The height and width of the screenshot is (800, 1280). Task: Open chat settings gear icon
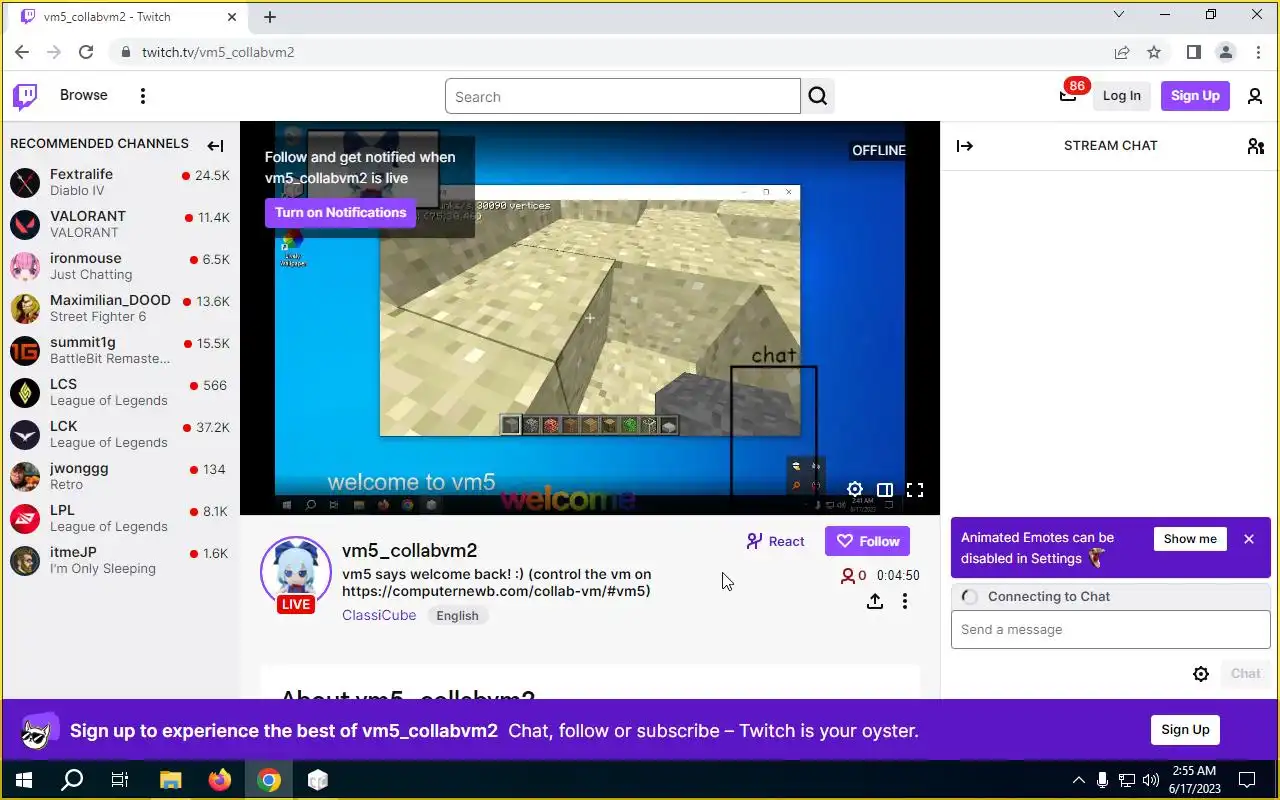click(x=1201, y=674)
